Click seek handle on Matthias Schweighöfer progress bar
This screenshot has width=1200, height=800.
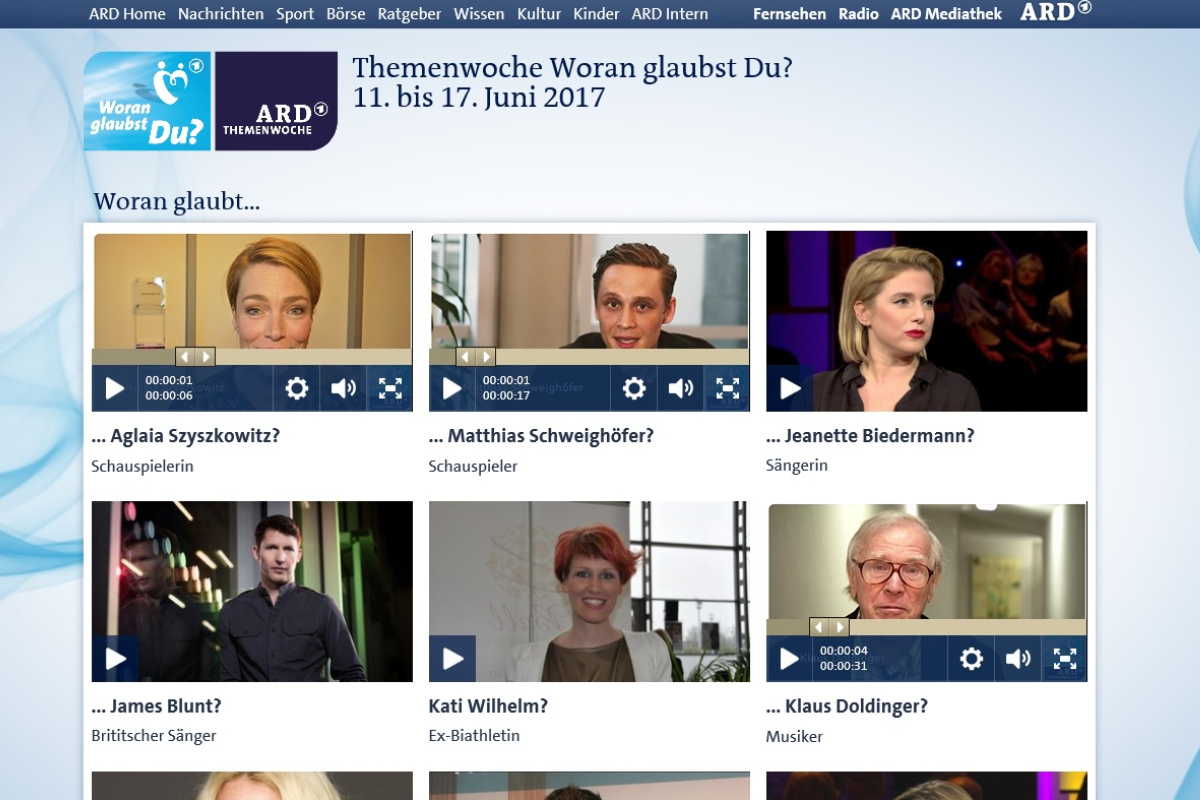475,356
